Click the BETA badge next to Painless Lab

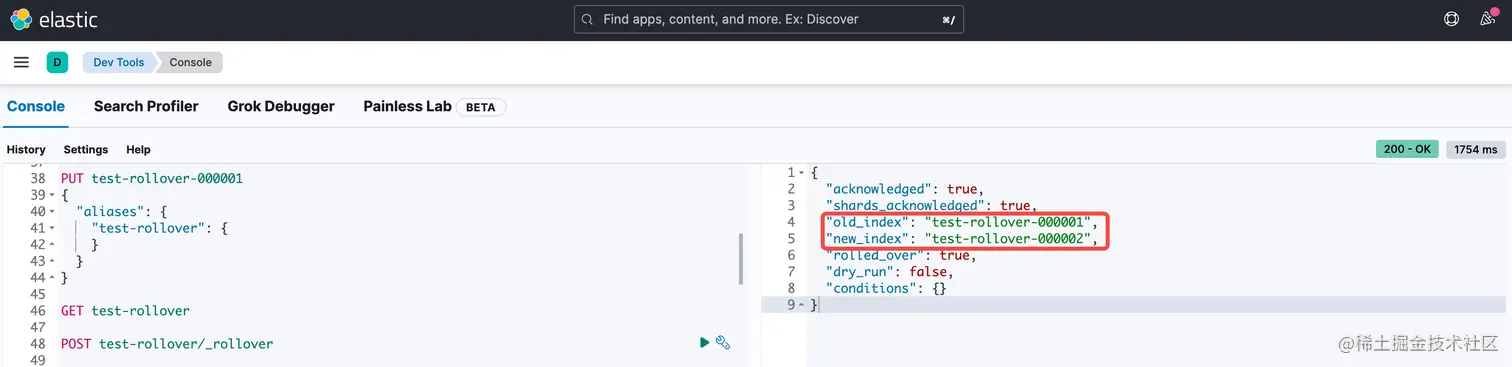[x=481, y=107]
